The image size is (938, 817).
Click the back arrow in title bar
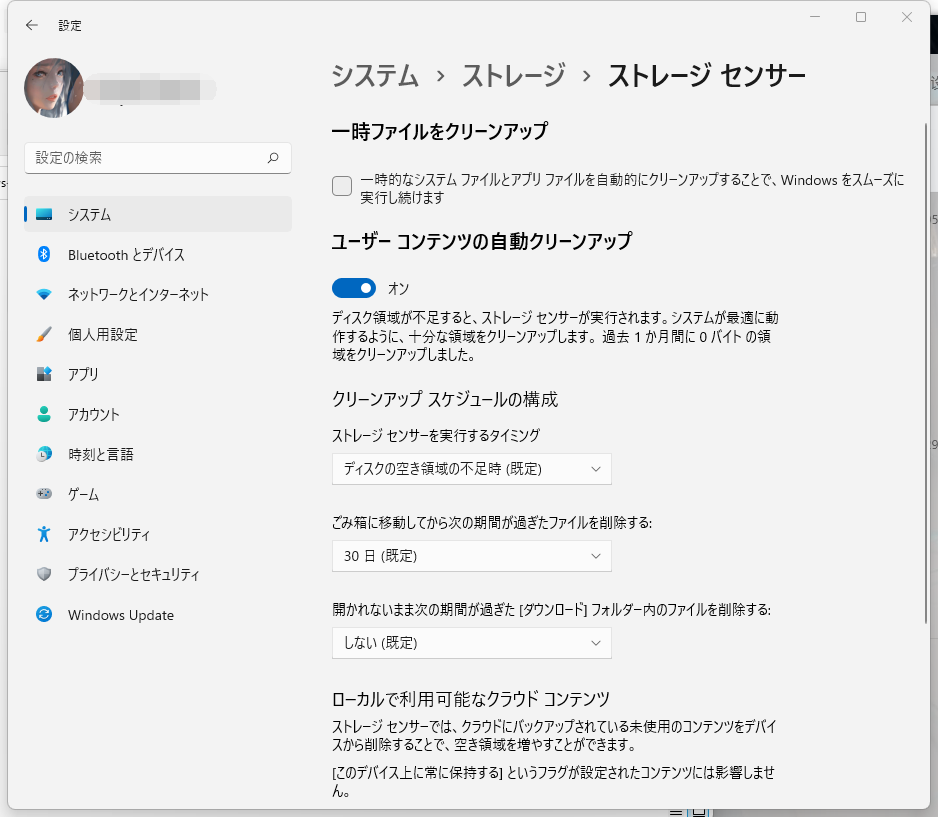tap(32, 25)
